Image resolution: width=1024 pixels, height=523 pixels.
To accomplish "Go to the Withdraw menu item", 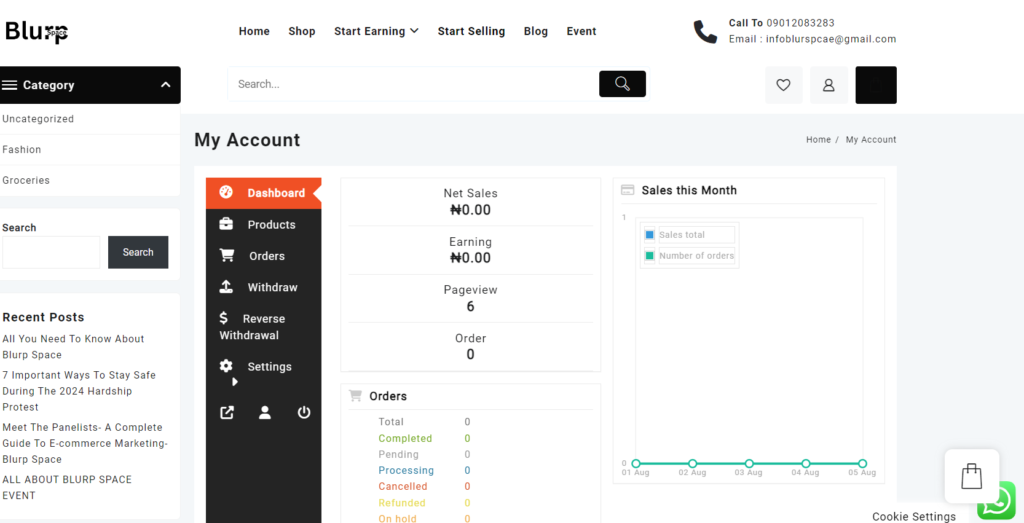I will coord(272,287).
